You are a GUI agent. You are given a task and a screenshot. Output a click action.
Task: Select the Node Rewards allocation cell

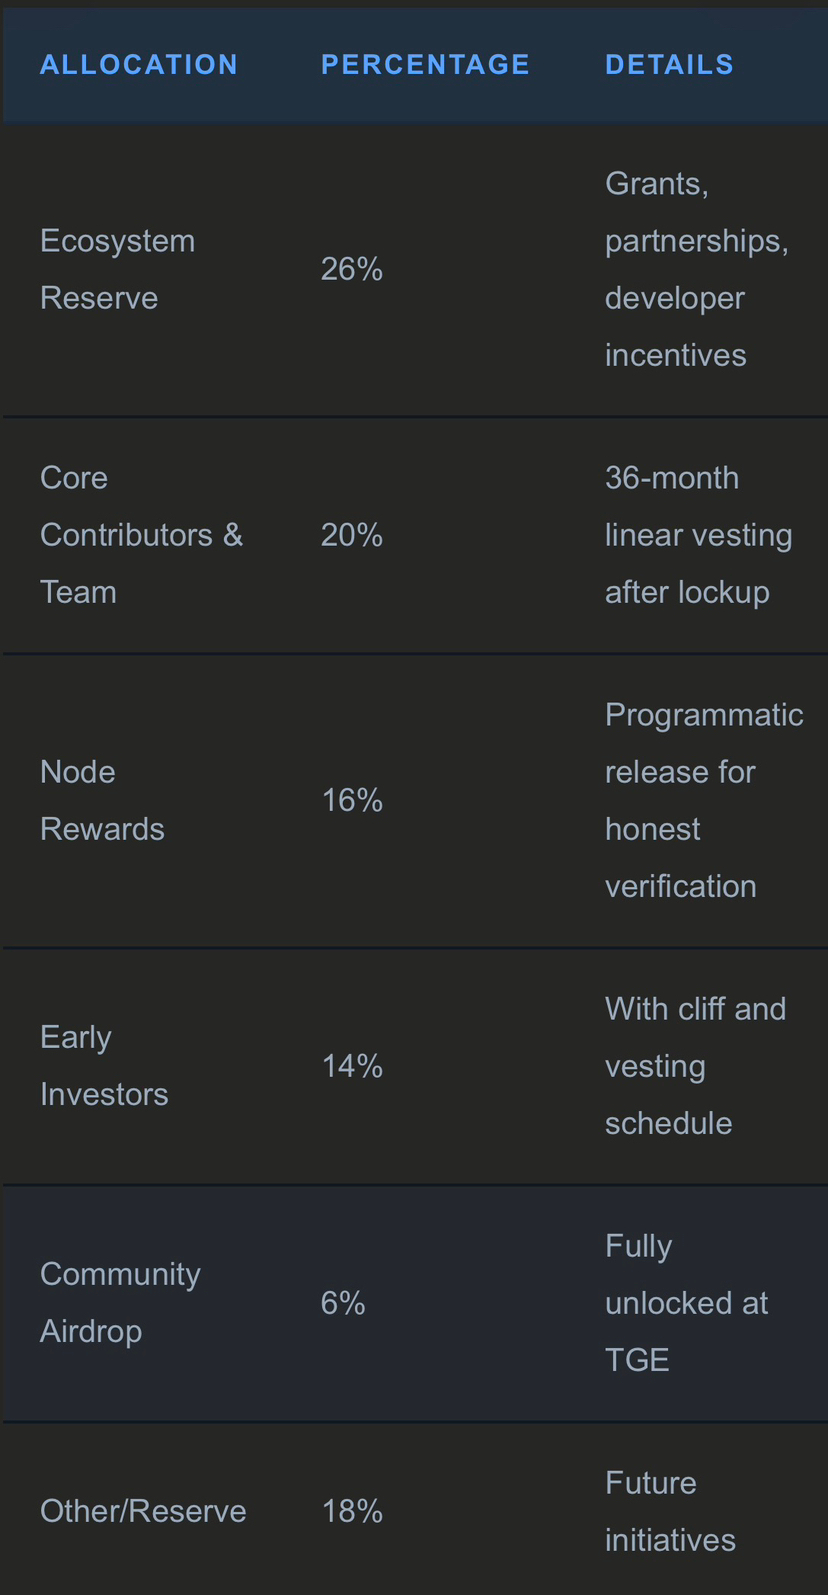pyautogui.click(x=102, y=800)
